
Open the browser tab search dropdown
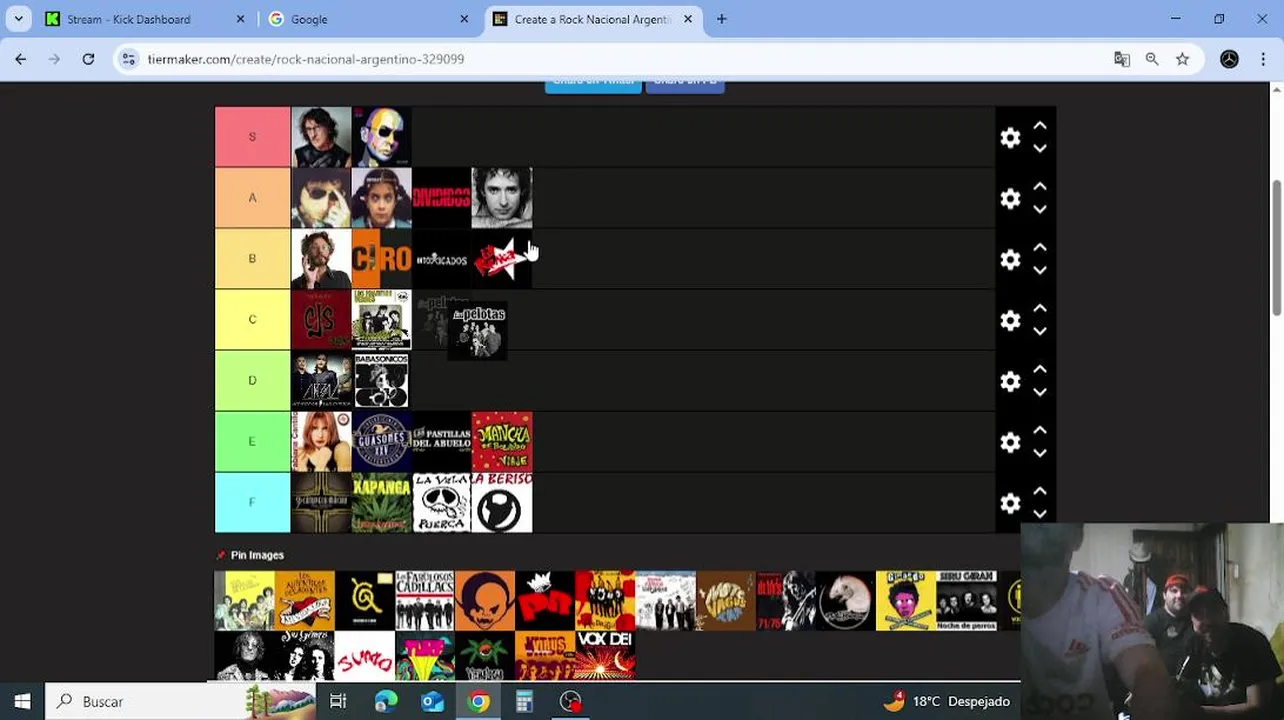pyautogui.click(x=18, y=19)
